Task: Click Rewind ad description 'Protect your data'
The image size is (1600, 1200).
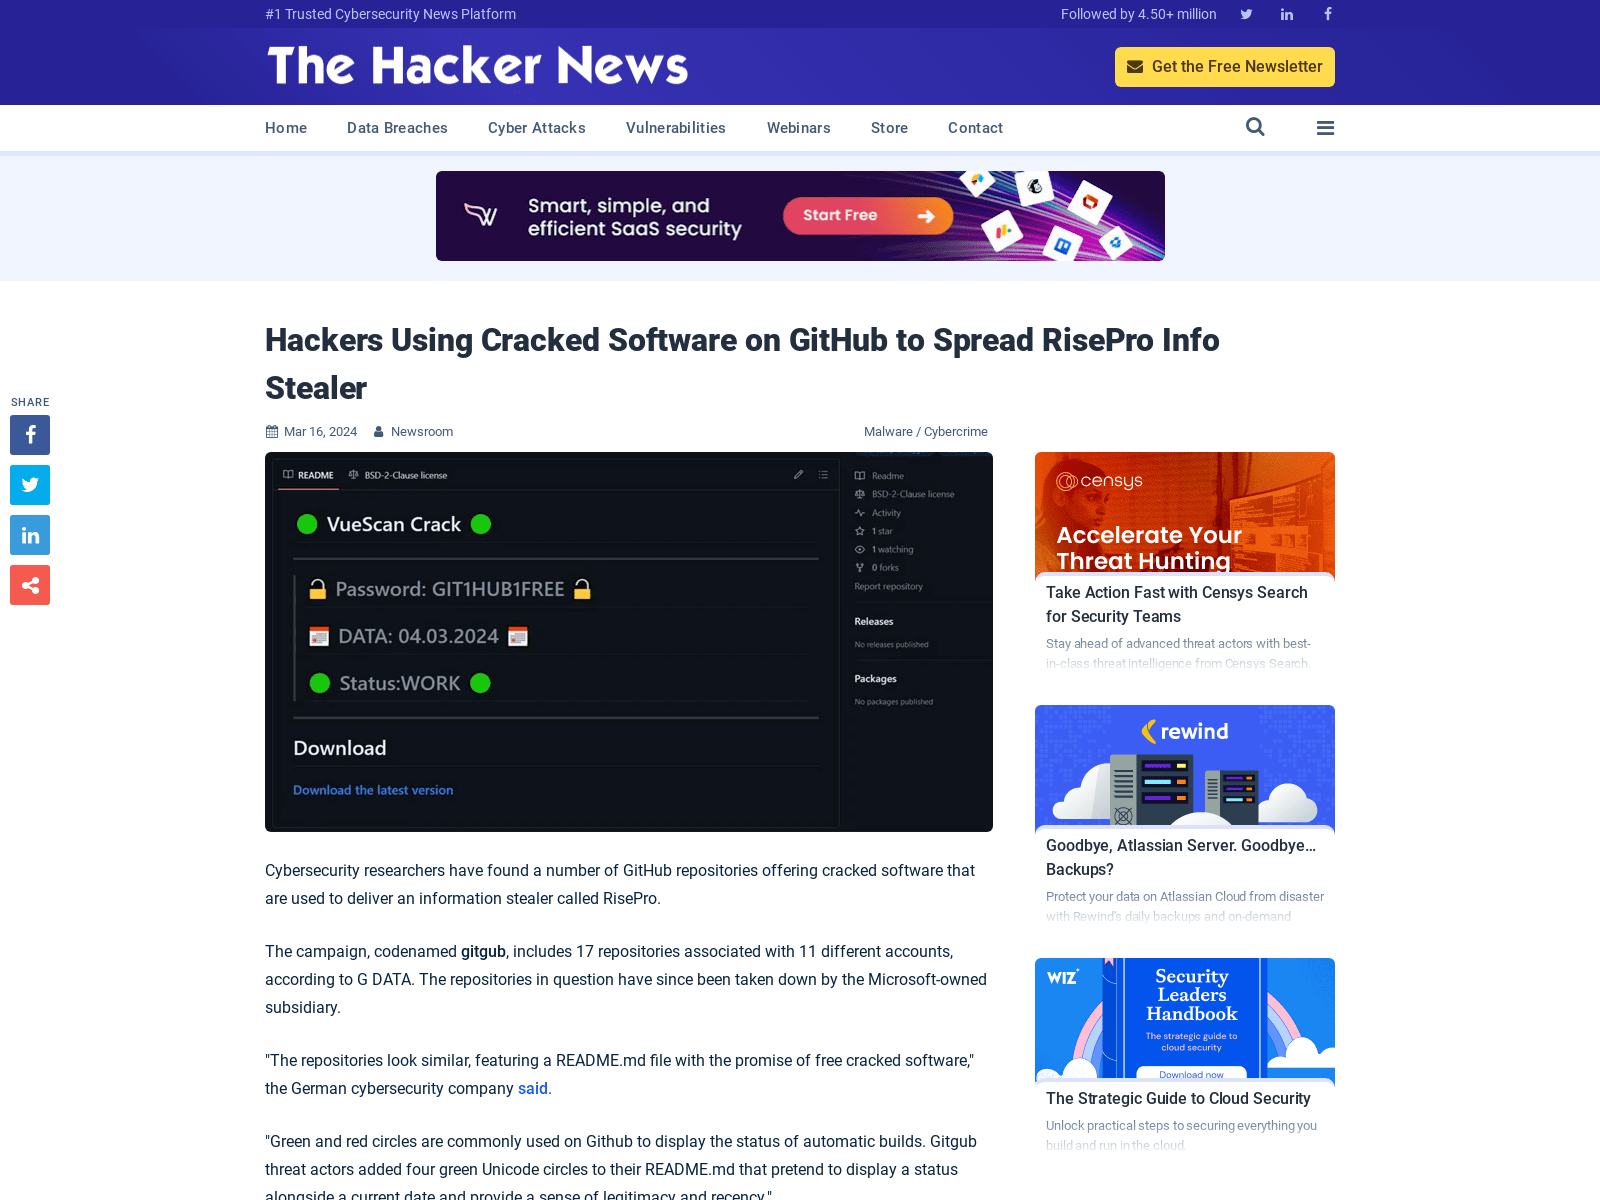Action: coord(1185,907)
